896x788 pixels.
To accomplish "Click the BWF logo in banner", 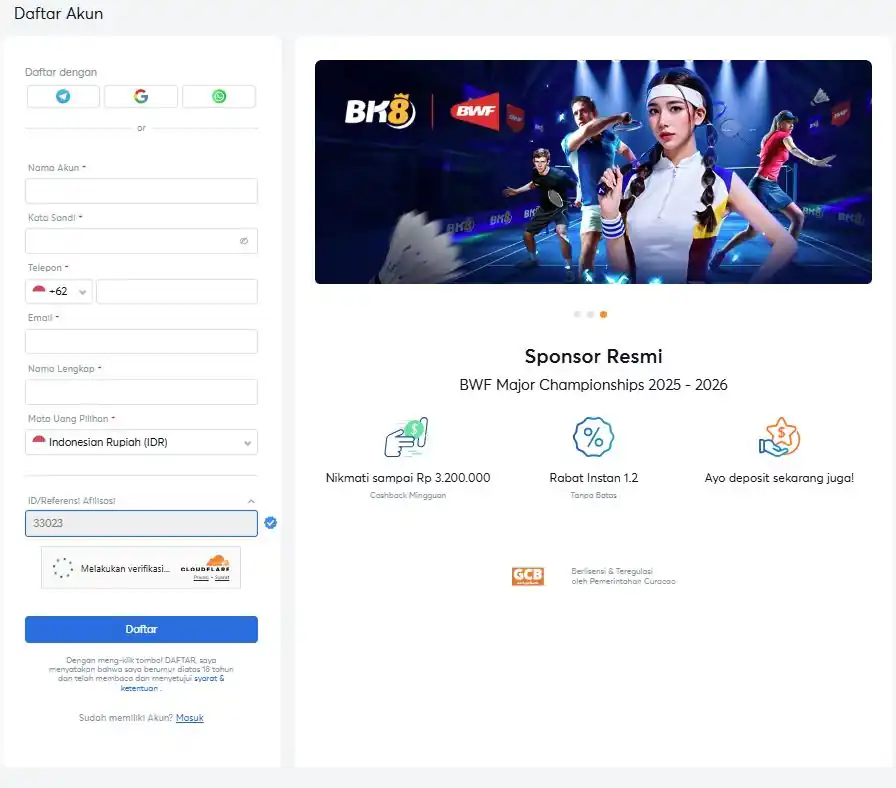I will pyautogui.click(x=475, y=111).
